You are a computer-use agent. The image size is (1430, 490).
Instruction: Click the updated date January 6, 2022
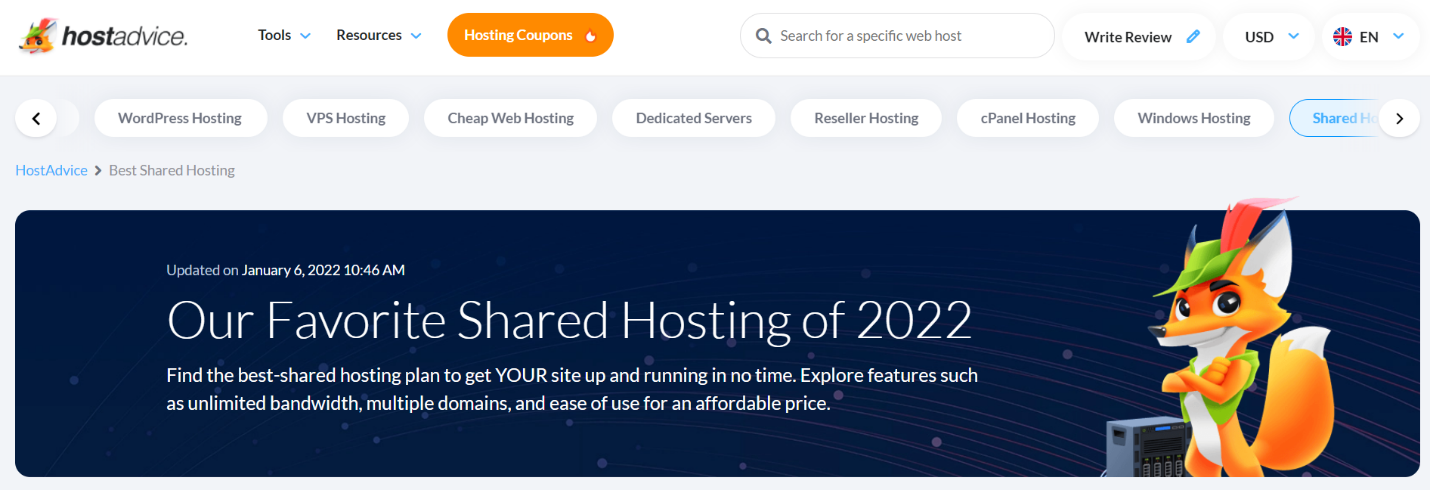323,269
